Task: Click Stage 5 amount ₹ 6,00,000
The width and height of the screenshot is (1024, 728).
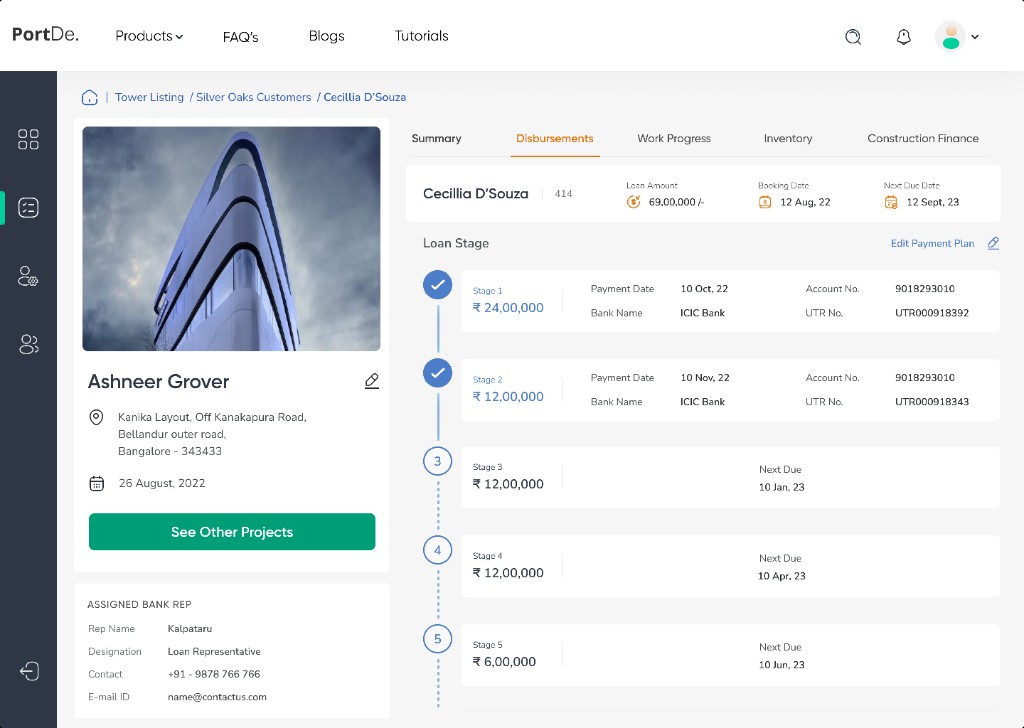Action: (x=504, y=661)
